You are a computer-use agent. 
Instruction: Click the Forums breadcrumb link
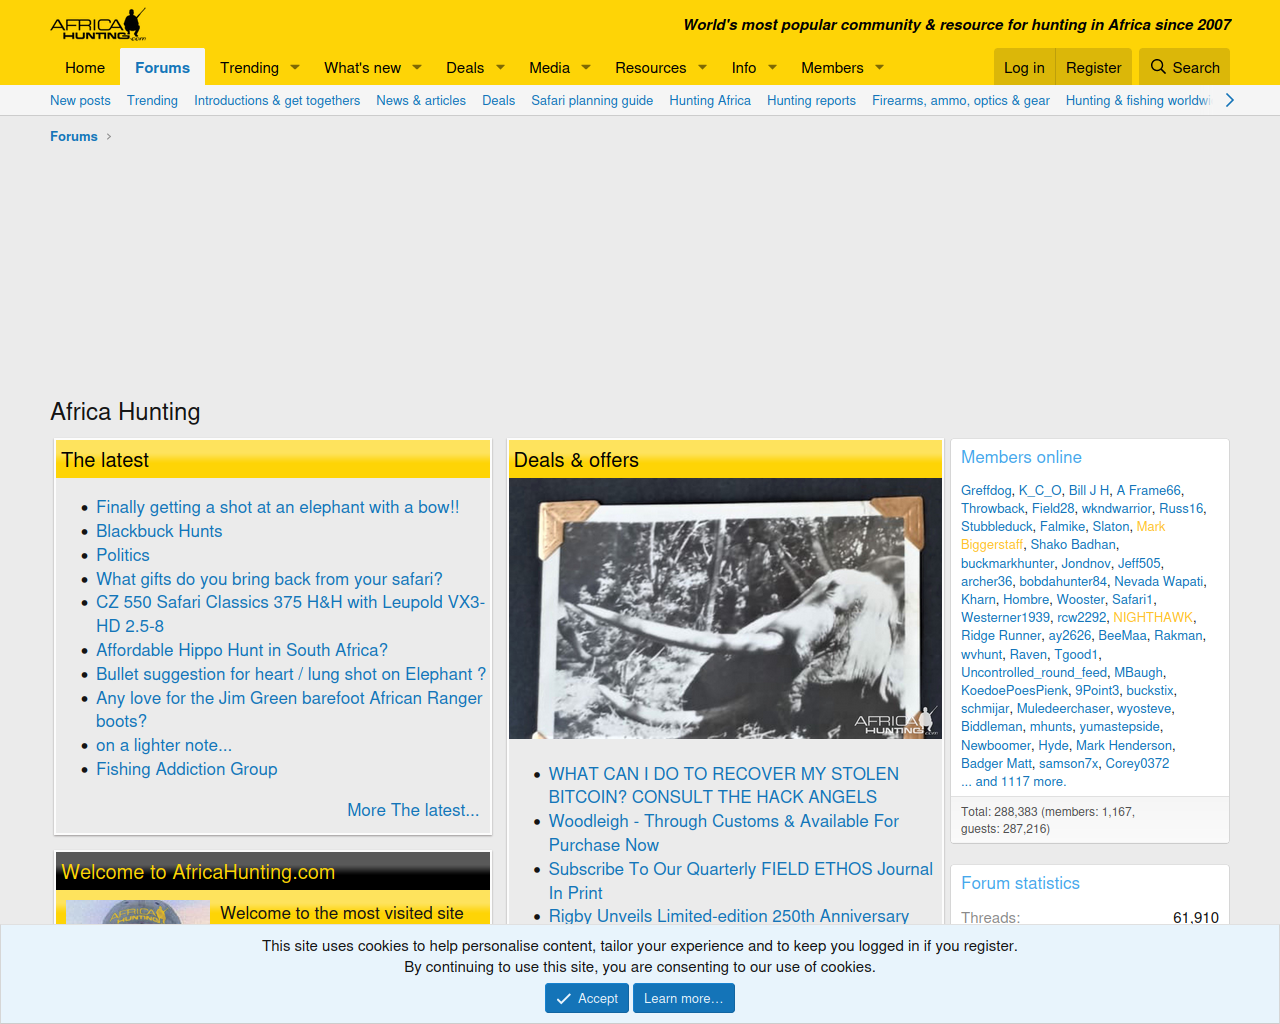pos(74,136)
